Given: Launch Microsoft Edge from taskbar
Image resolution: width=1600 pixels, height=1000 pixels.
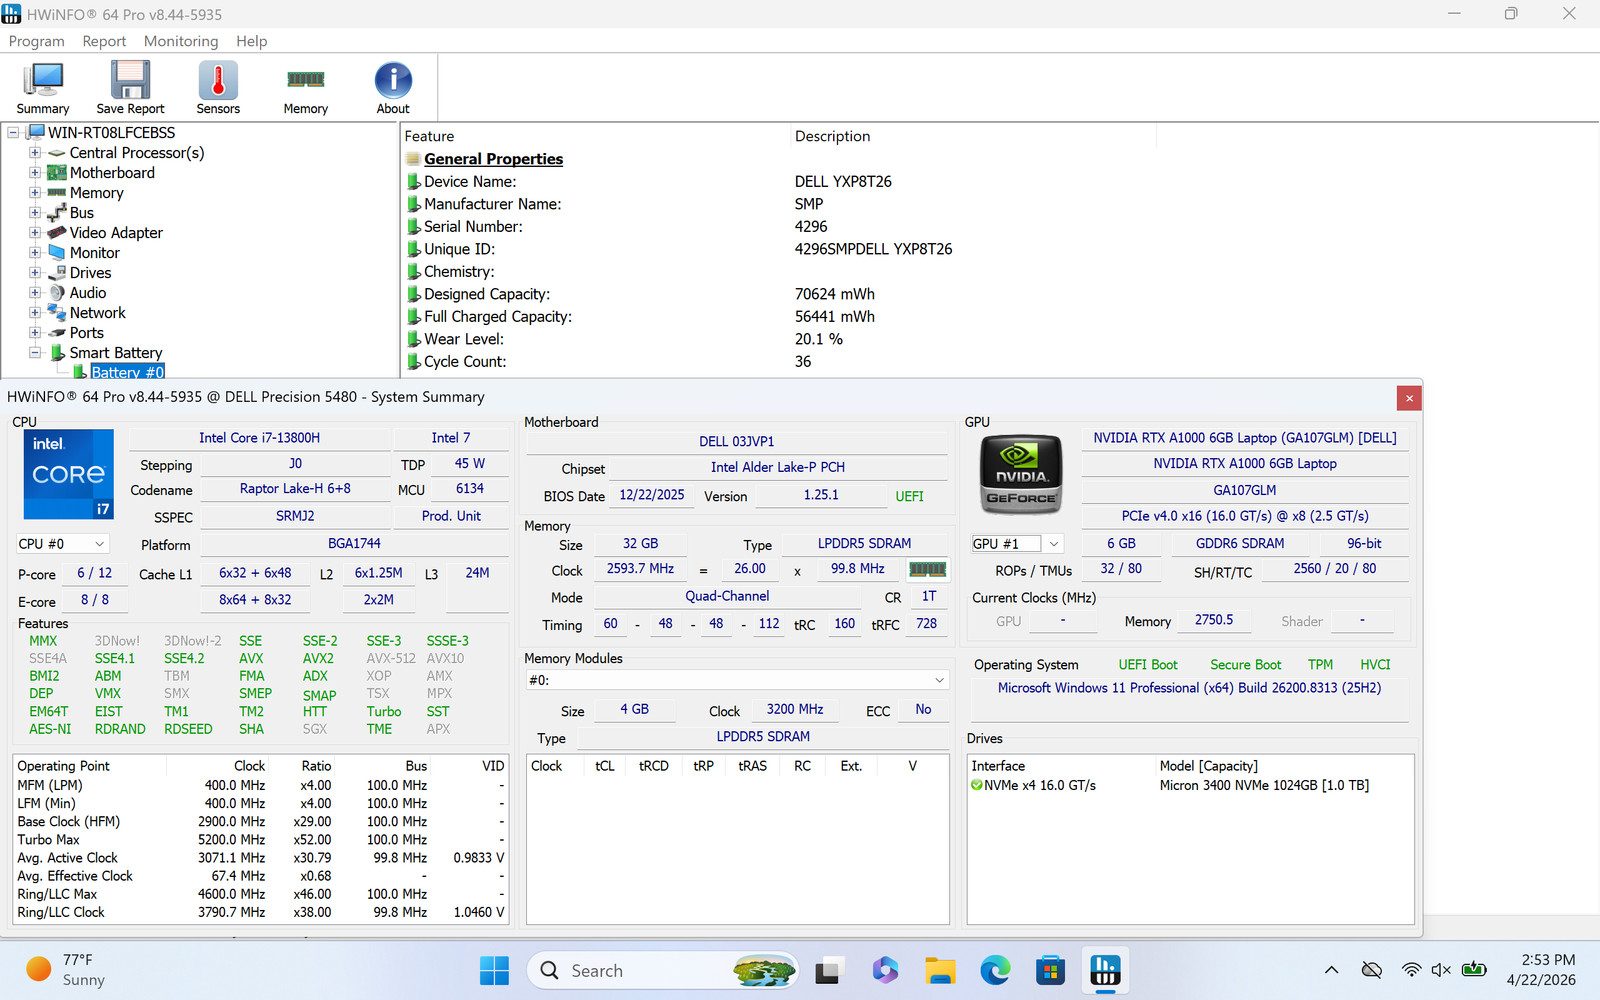Looking at the screenshot, I should tap(995, 970).
